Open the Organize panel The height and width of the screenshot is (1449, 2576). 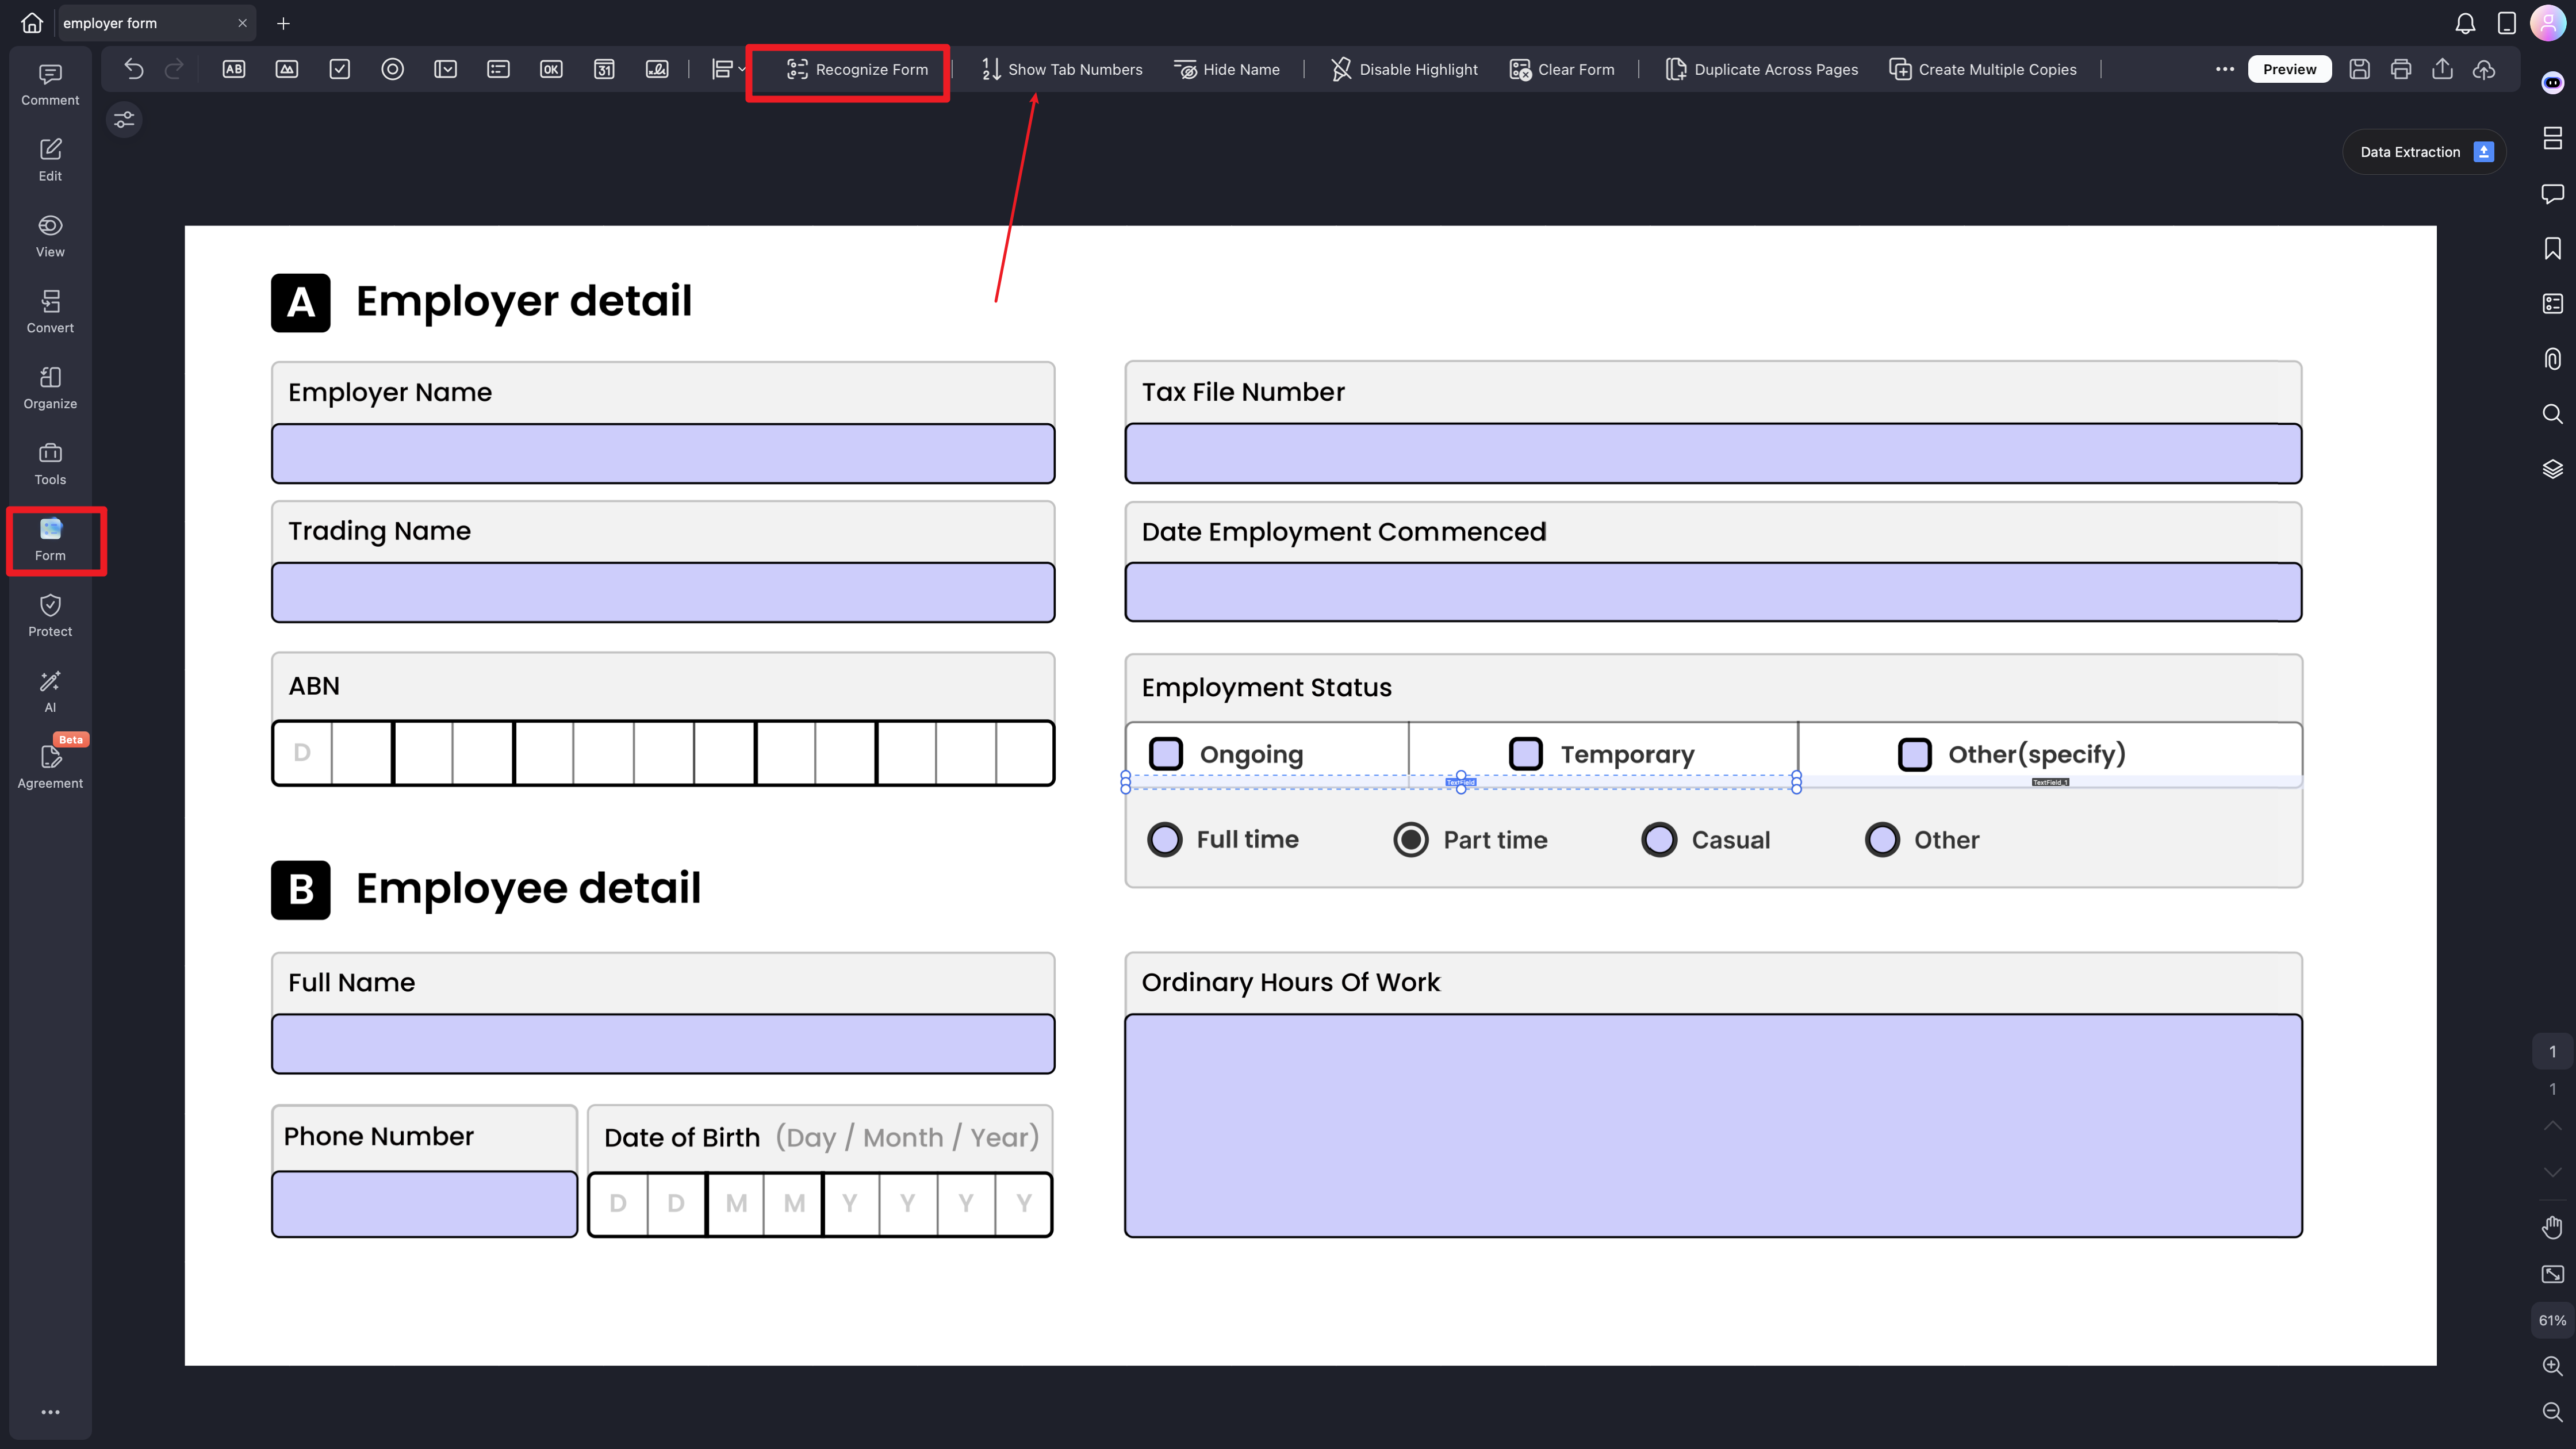click(x=50, y=389)
